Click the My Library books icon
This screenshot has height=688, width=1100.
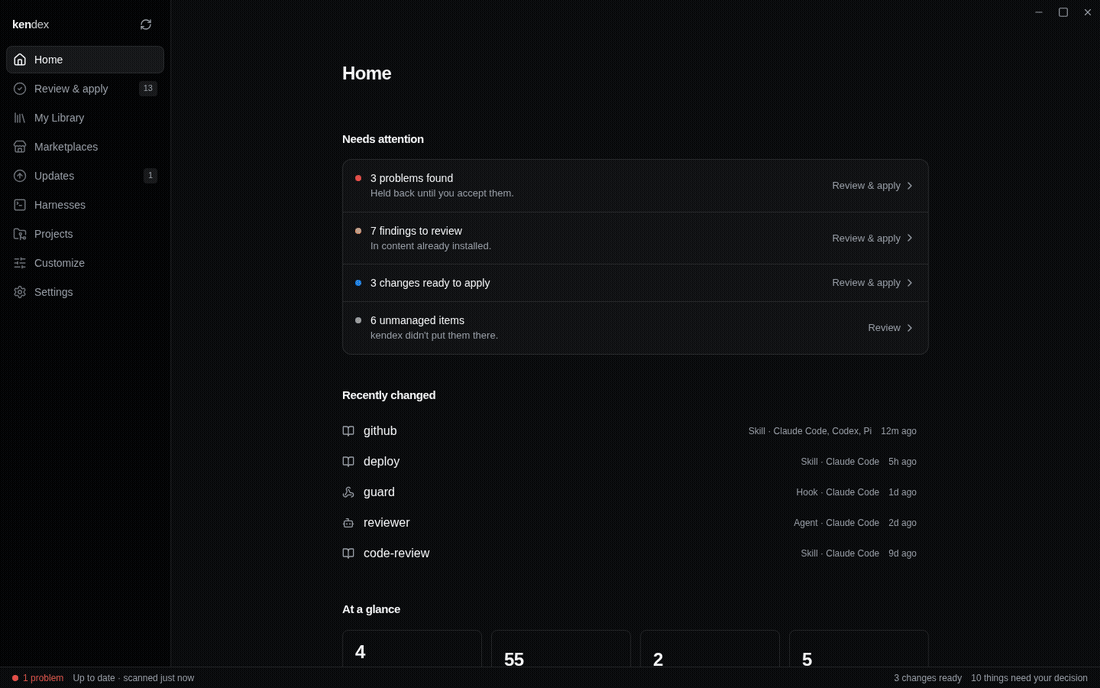pyautogui.click(x=20, y=118)
